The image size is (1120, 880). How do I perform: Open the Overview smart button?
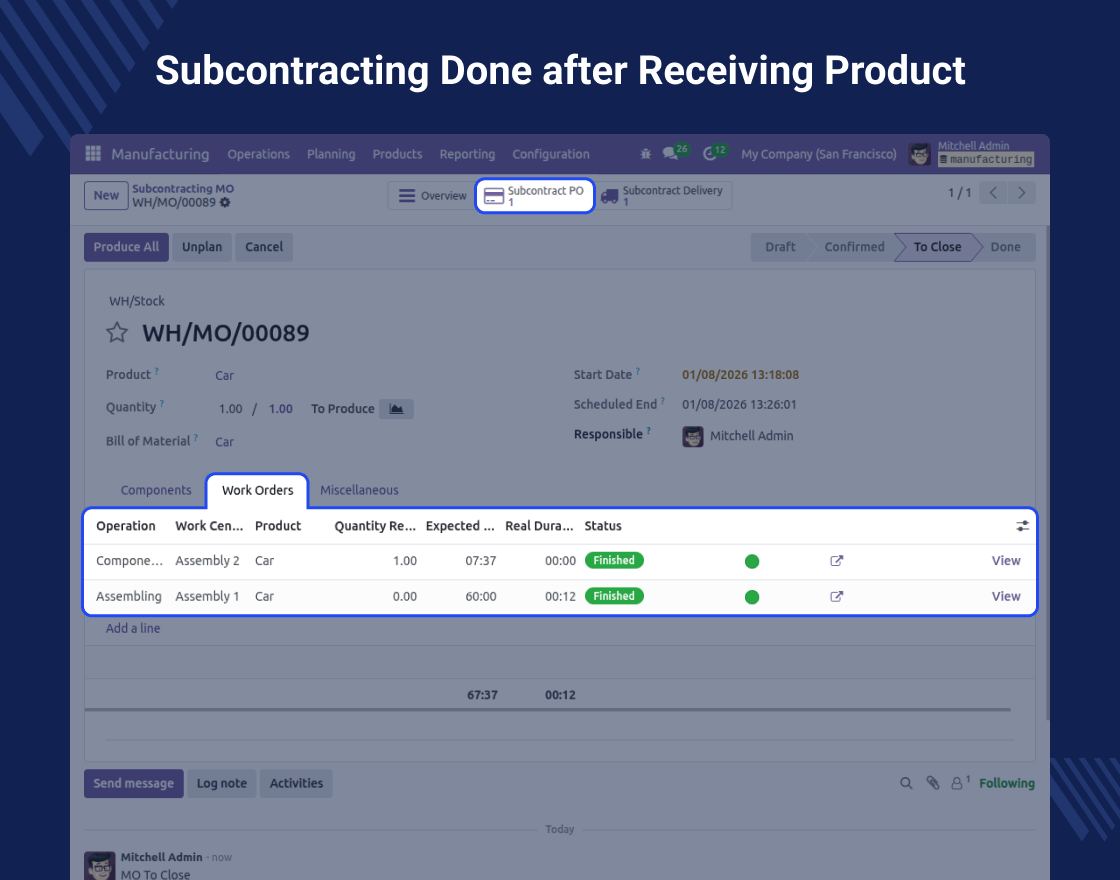point(431,196)
